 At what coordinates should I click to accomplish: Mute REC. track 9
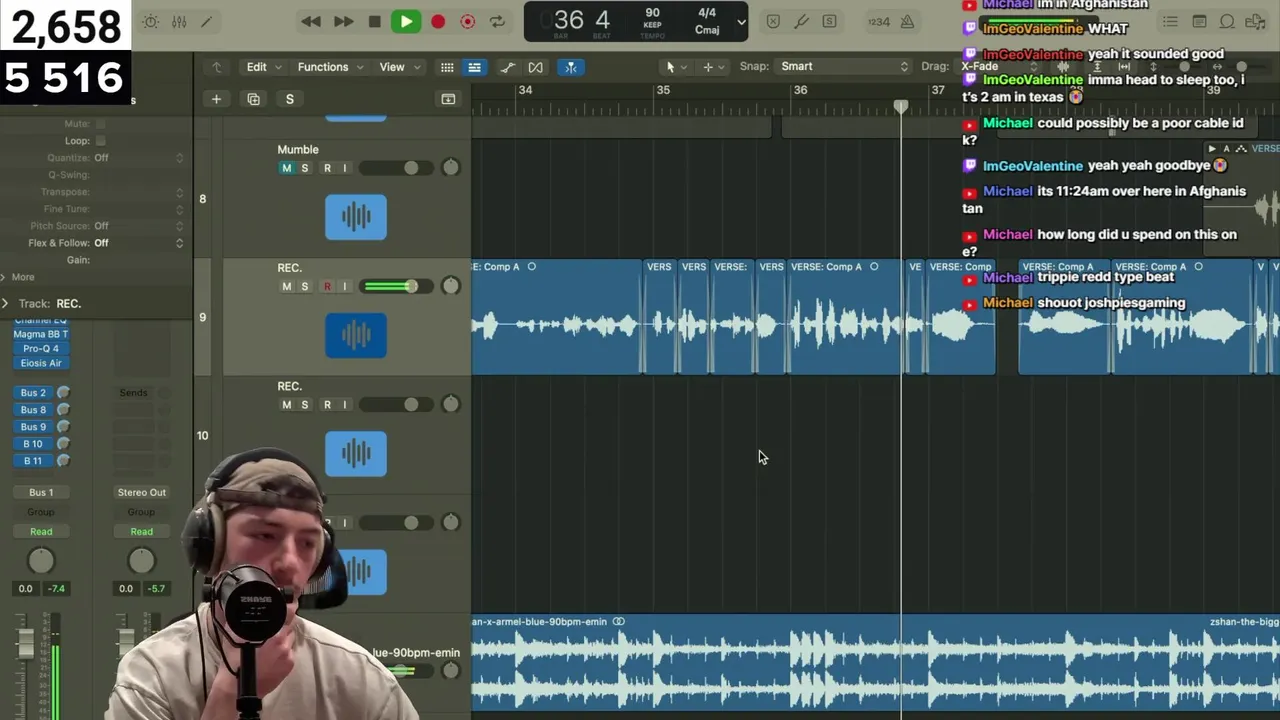(x=287, y=286)
